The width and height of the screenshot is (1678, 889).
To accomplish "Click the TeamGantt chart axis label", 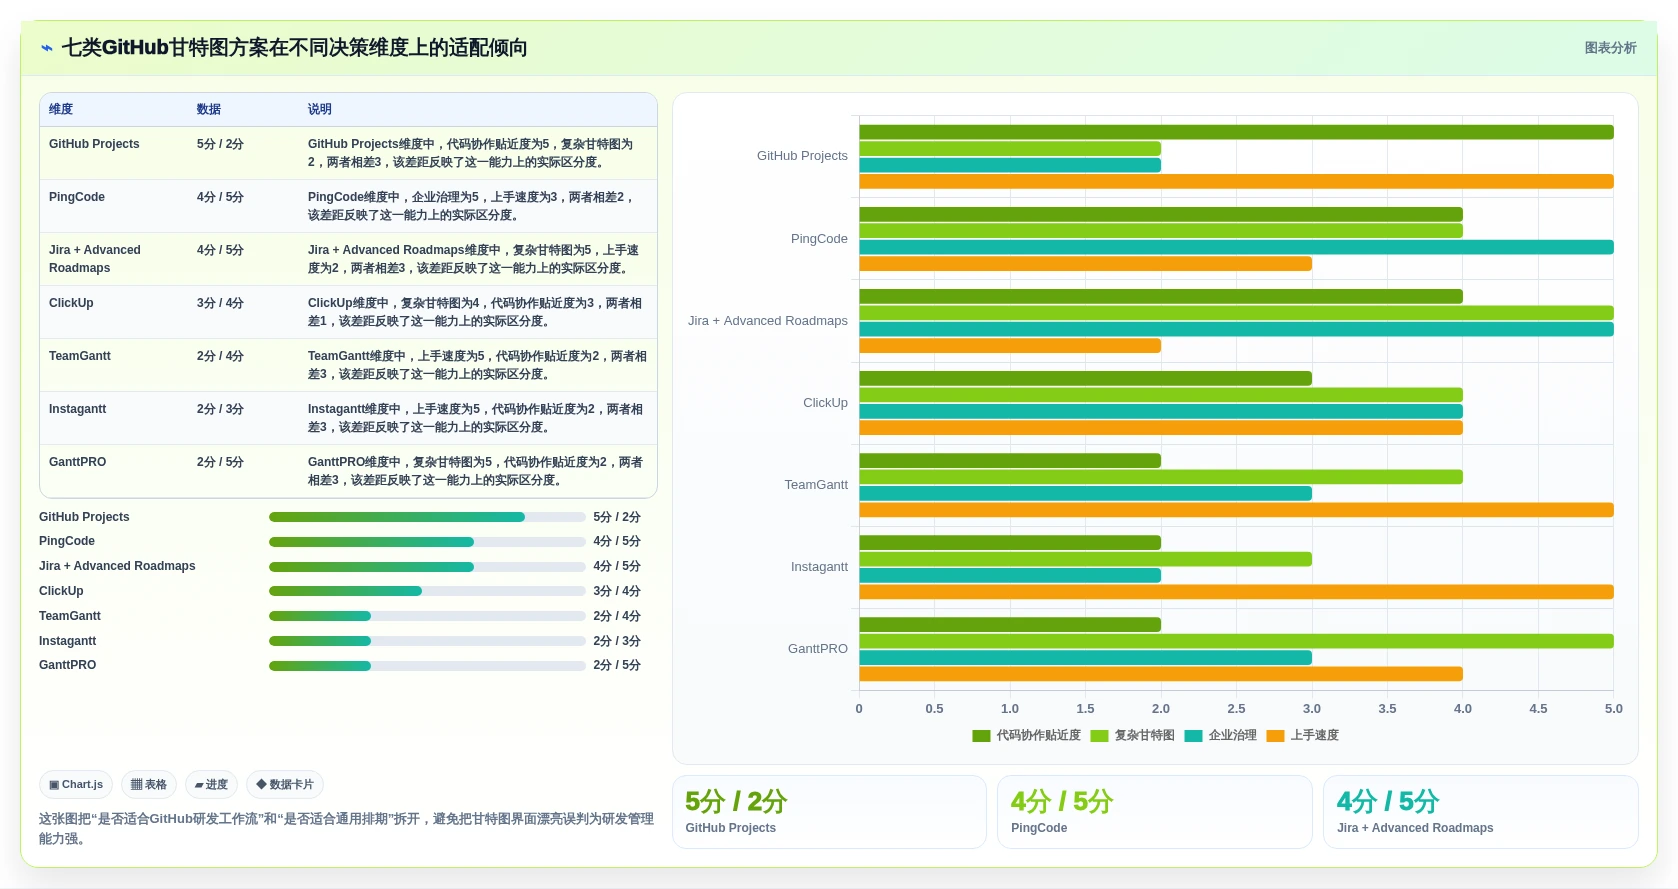I will coord(816,485).
